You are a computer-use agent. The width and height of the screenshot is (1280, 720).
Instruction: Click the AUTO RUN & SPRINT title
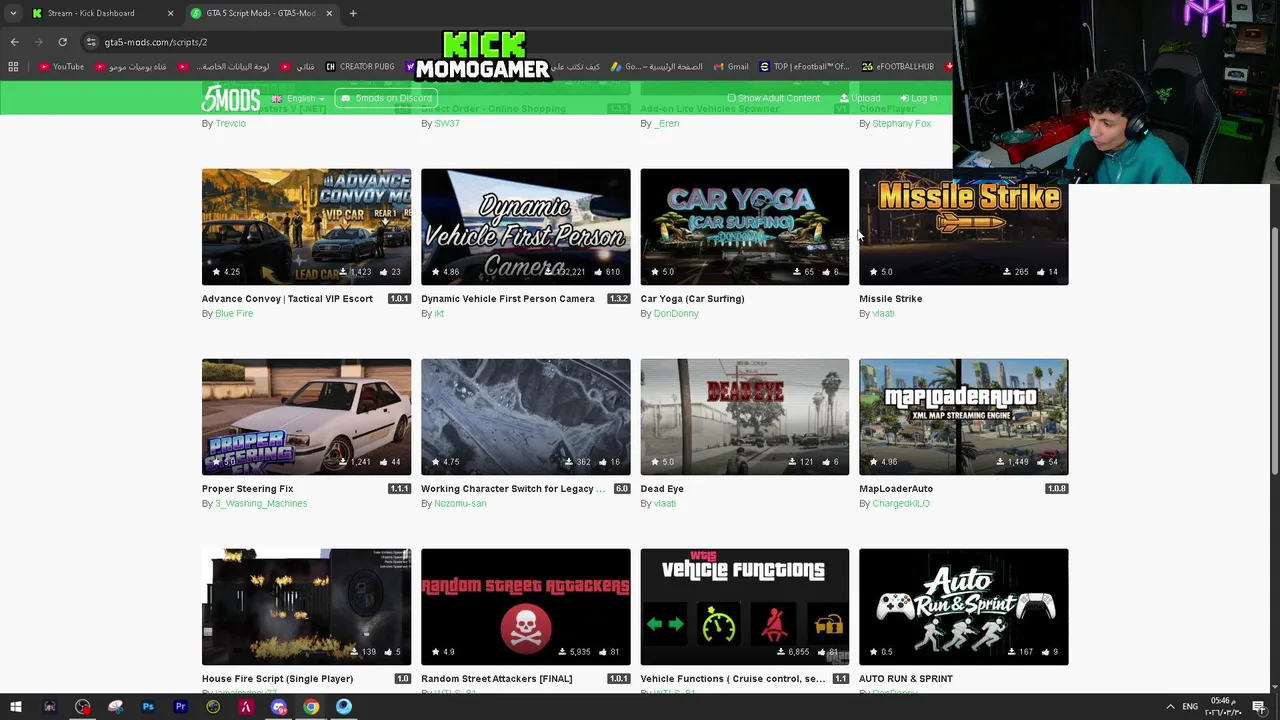coord(906,679)
